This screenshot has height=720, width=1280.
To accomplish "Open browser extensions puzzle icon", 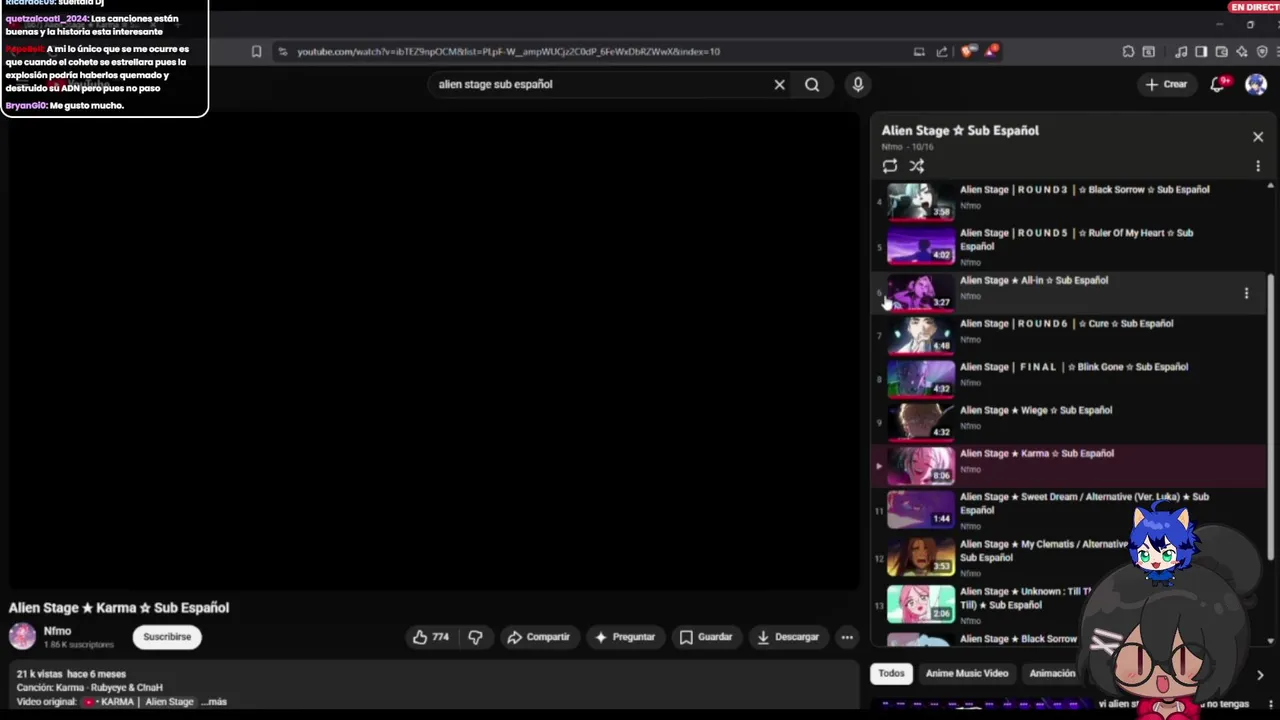I will (x=1128, y=51).
